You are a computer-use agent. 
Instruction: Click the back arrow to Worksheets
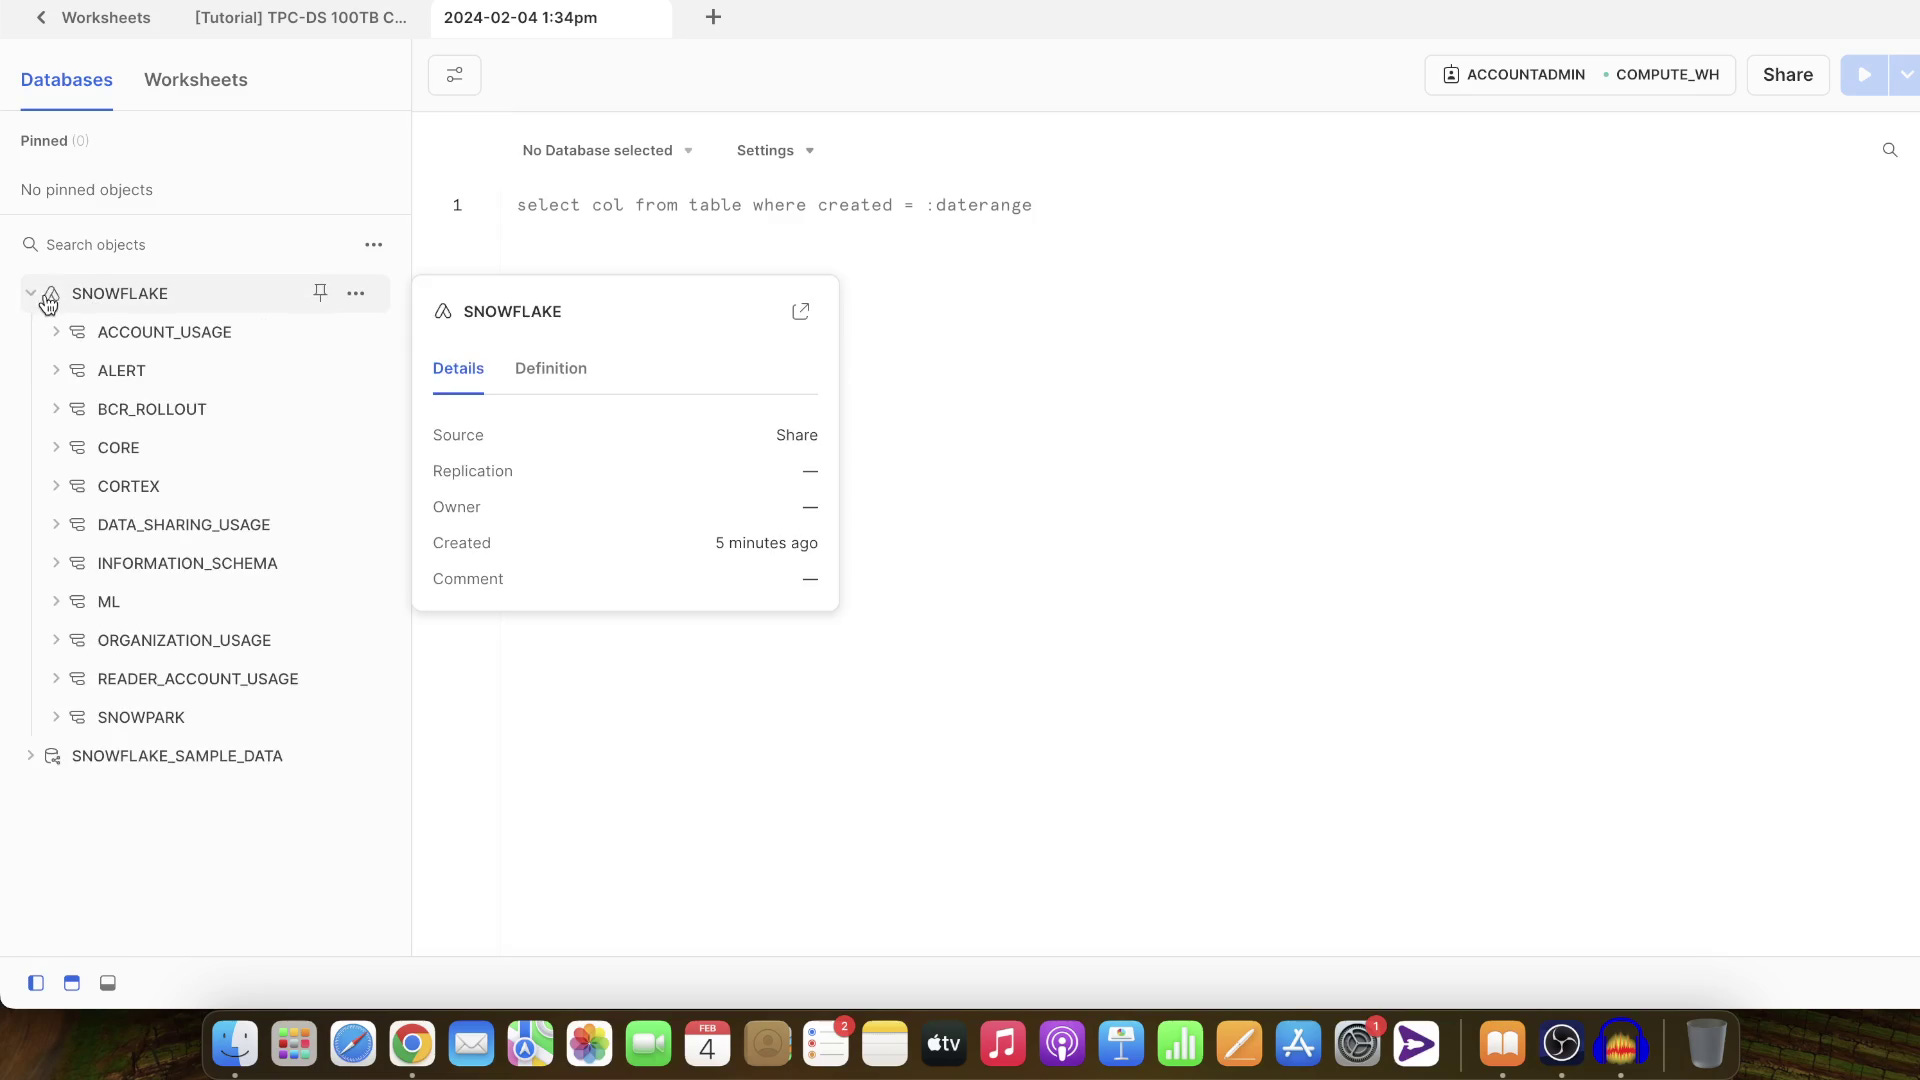(41, 18)
